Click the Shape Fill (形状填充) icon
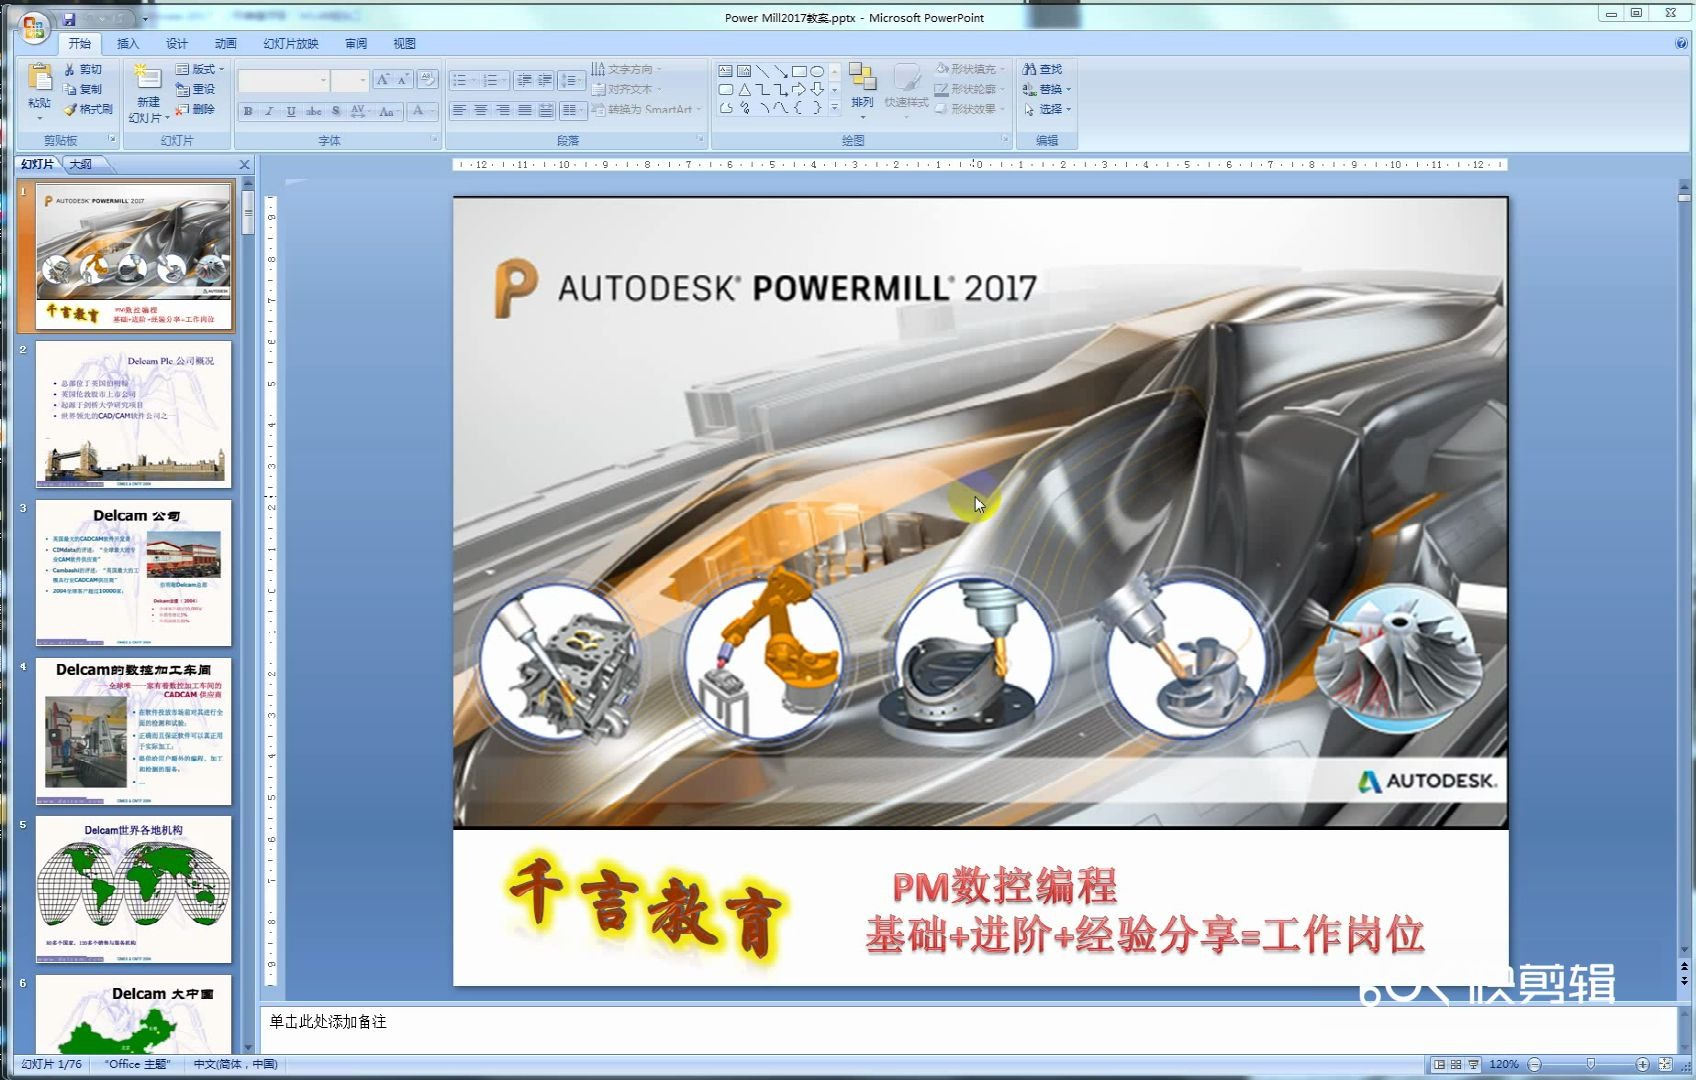 966,69
